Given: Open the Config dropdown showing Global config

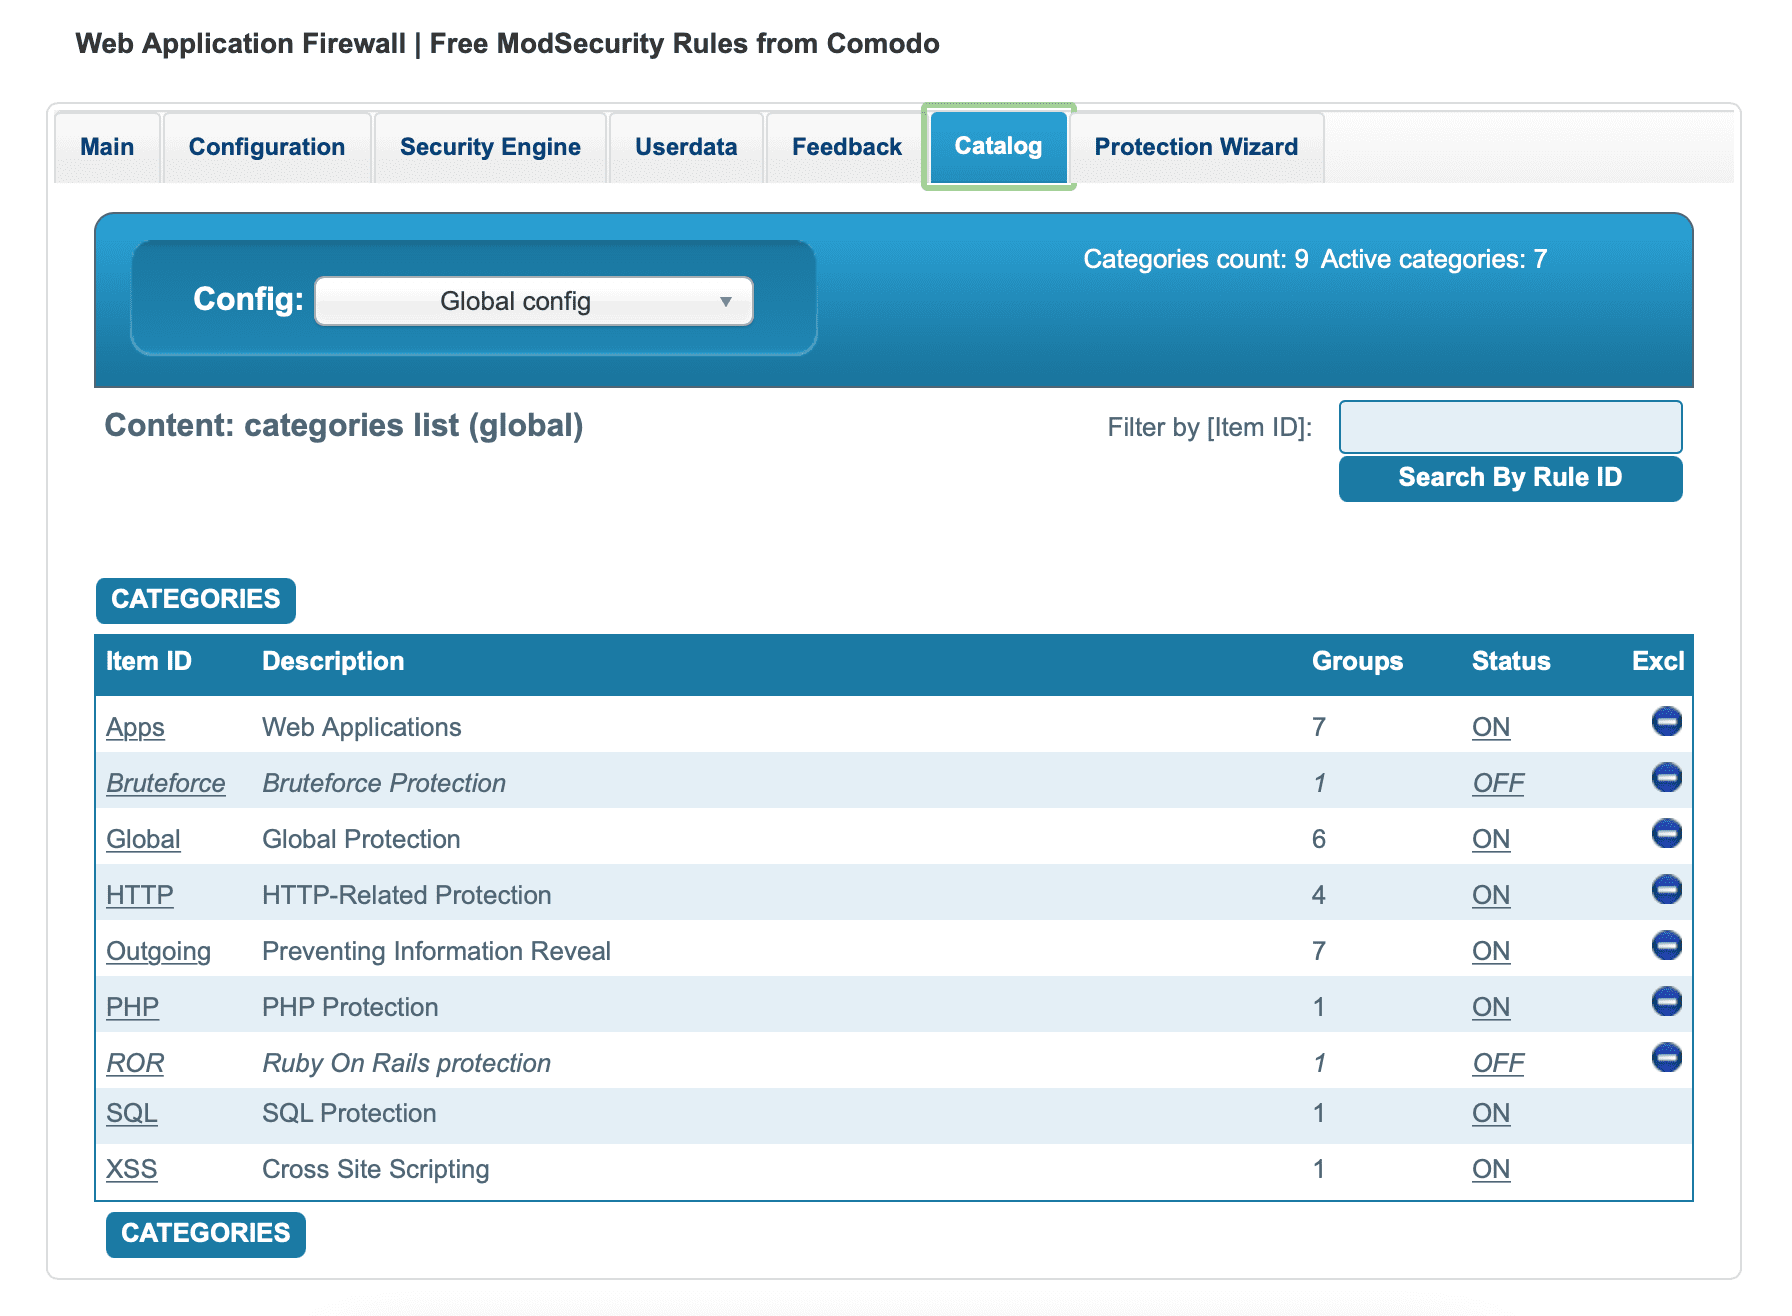Looking at the screenshot, I should click(534, 301).
